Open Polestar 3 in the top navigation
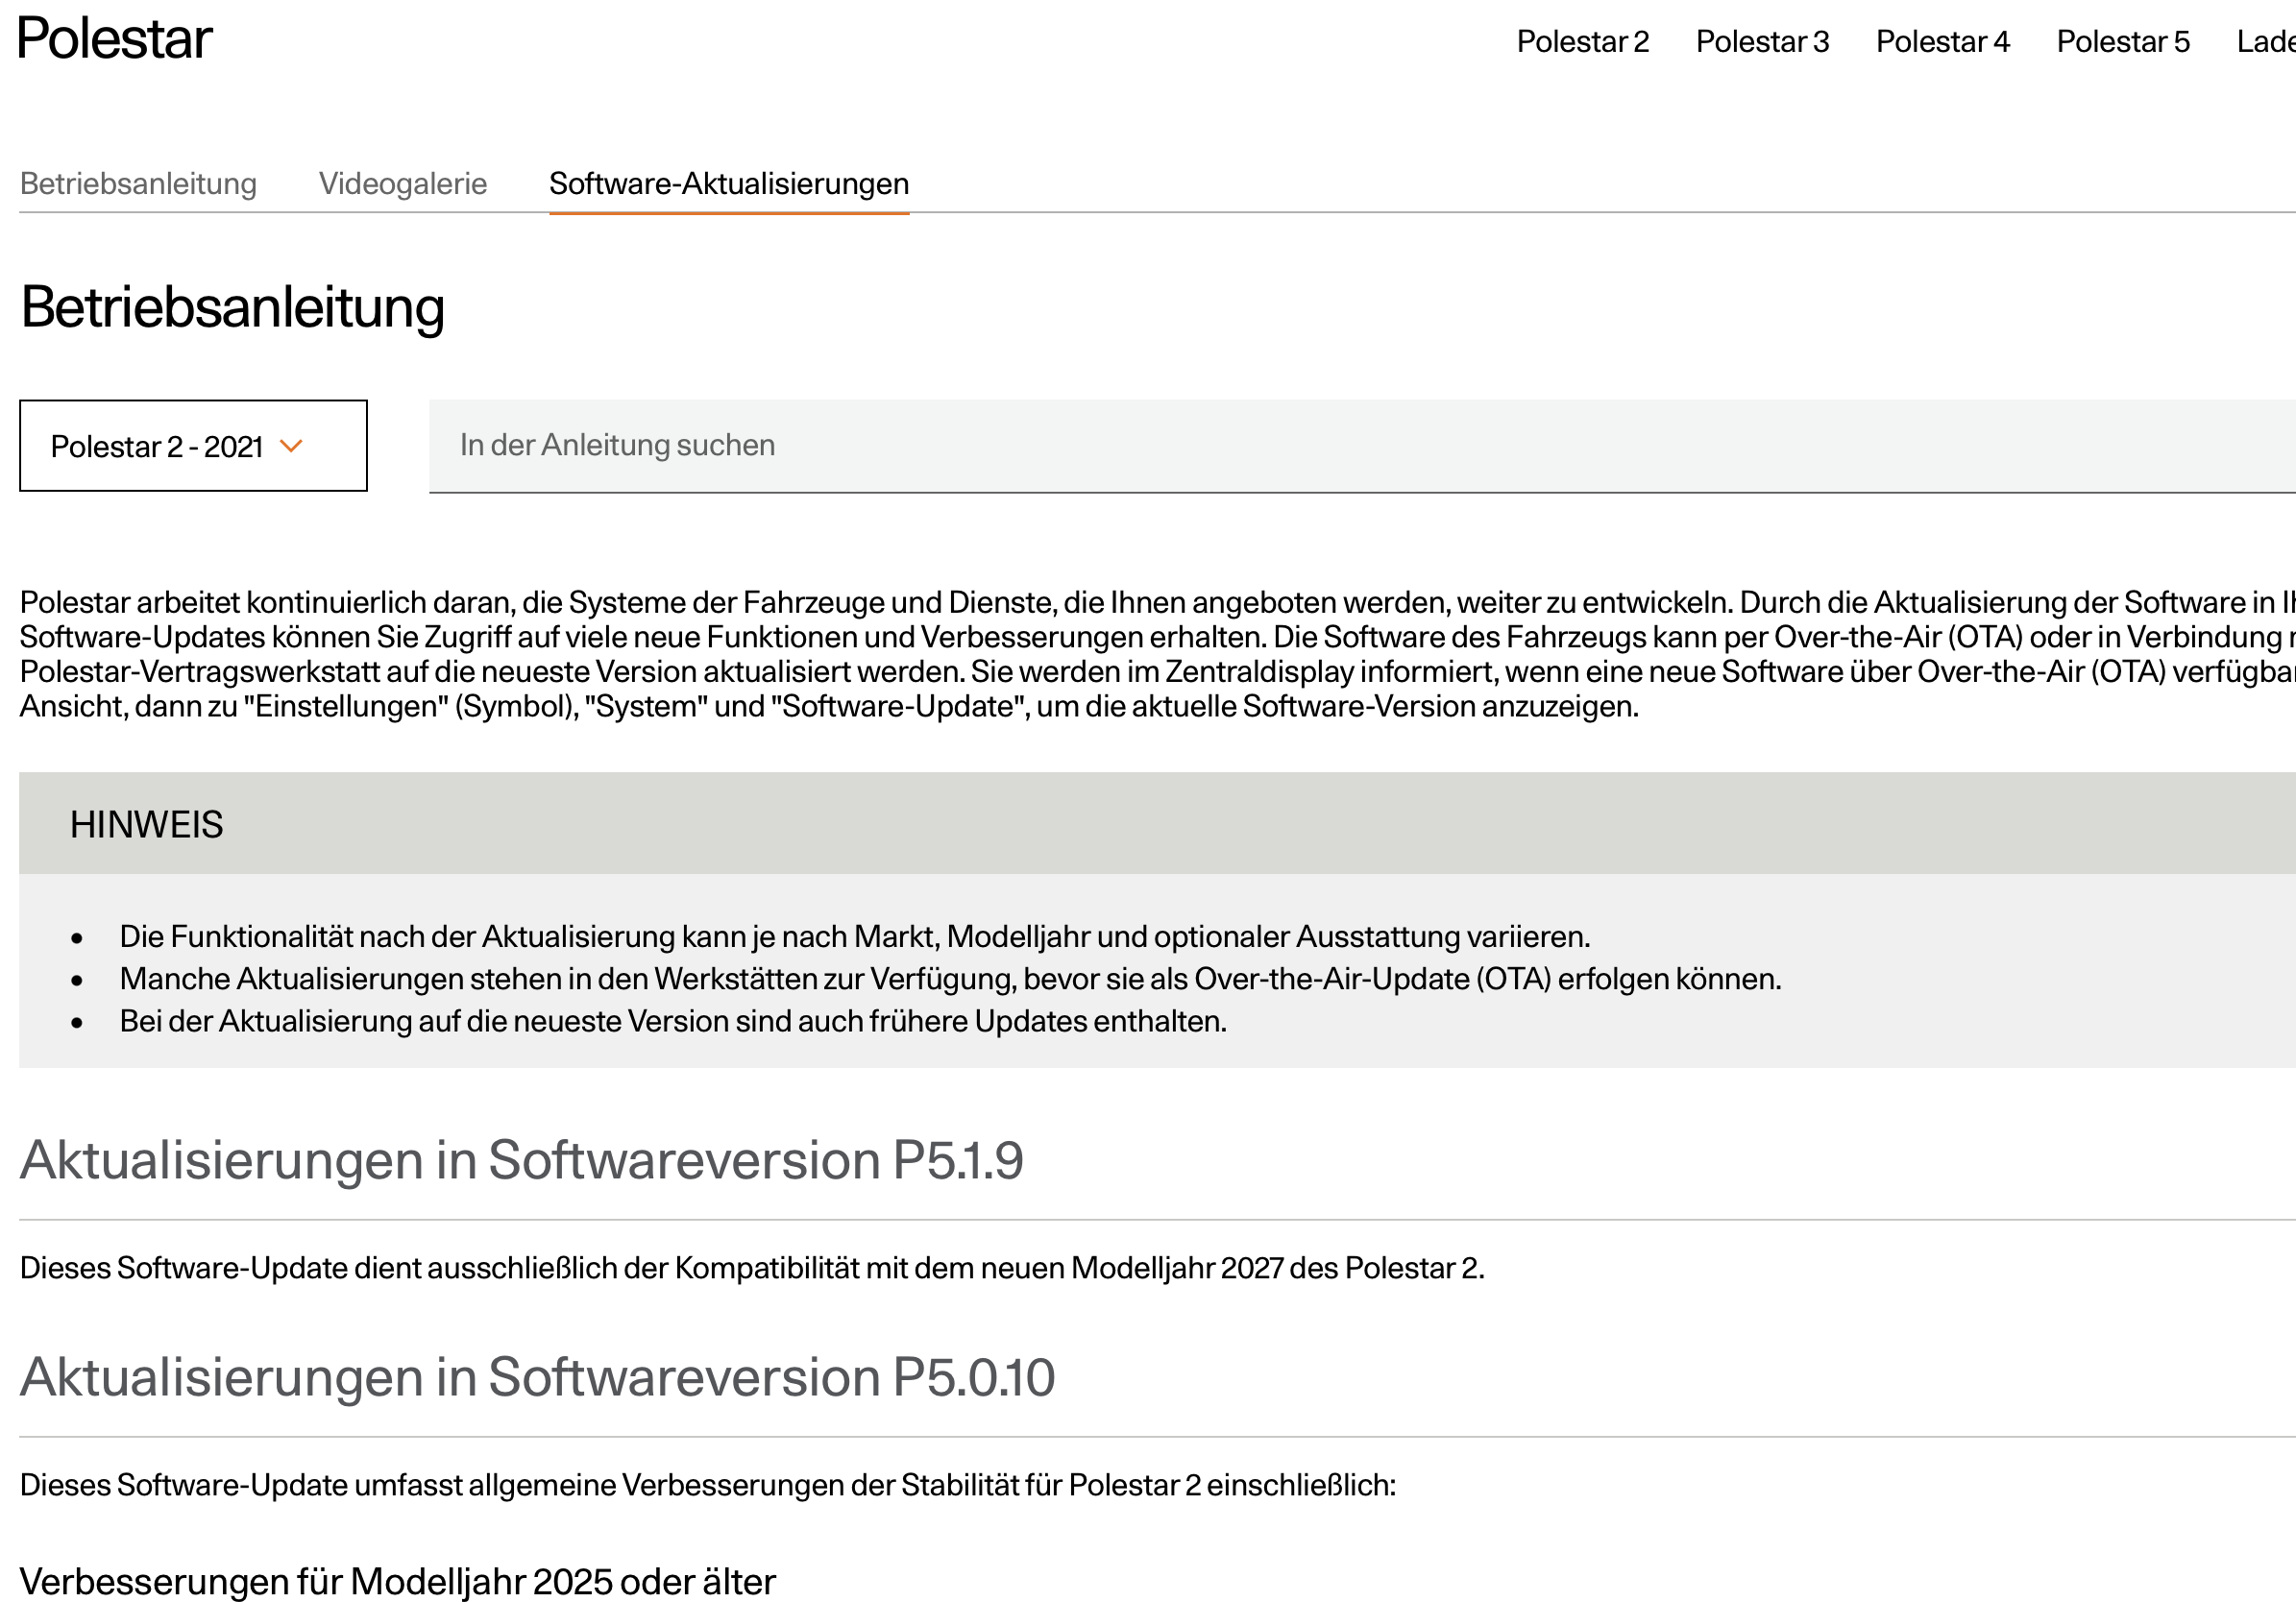Viewport: 2296px width, 1602px height. [x=1762, y=42]
